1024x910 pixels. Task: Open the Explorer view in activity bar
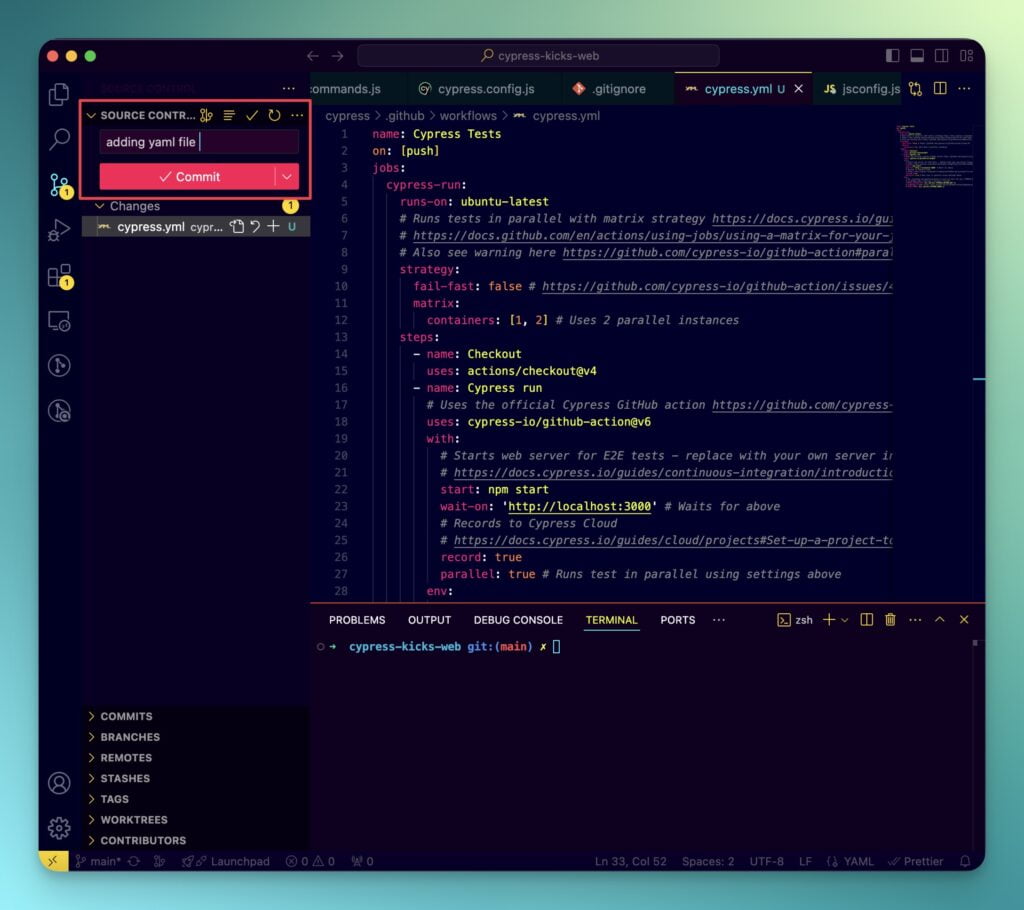click(59, 94)
